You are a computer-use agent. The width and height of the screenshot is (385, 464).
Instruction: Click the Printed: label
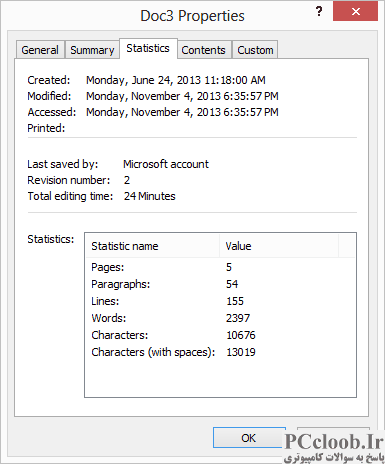pyautogui.click(x=46, y=128)
